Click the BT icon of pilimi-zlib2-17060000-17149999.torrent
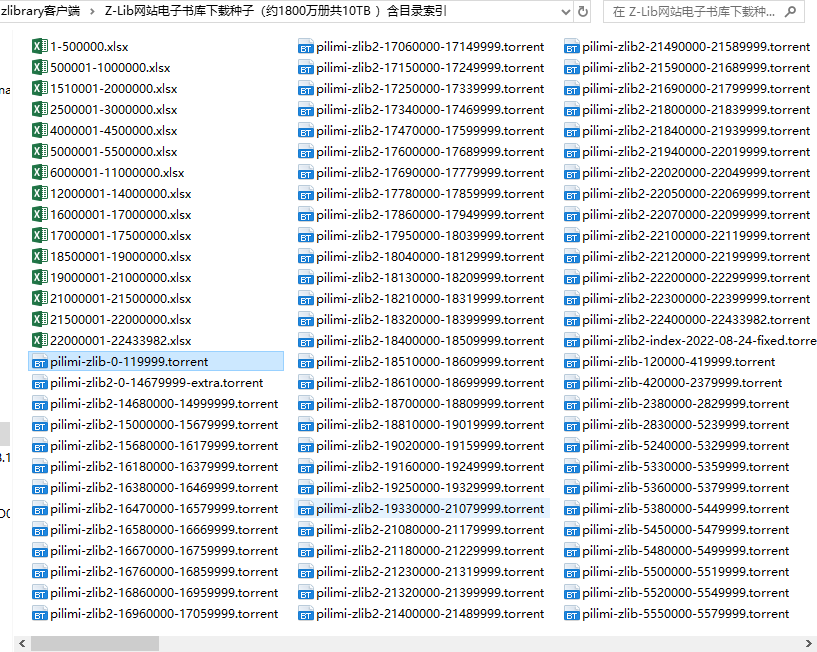The height and width of the screenshot is (652, 817). click(x=306, y=47)
